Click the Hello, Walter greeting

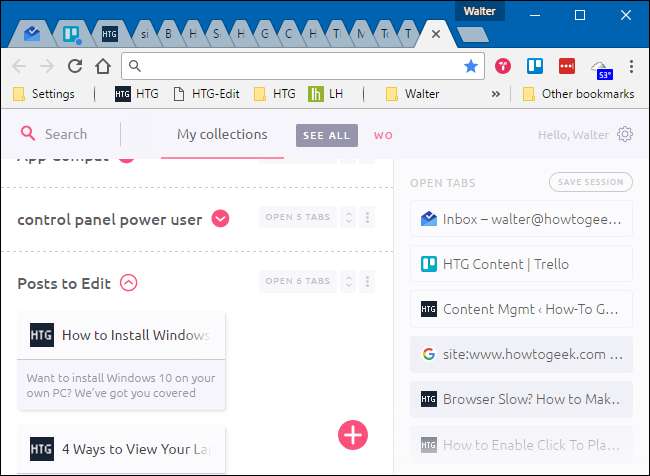click(x=573, y=135)
